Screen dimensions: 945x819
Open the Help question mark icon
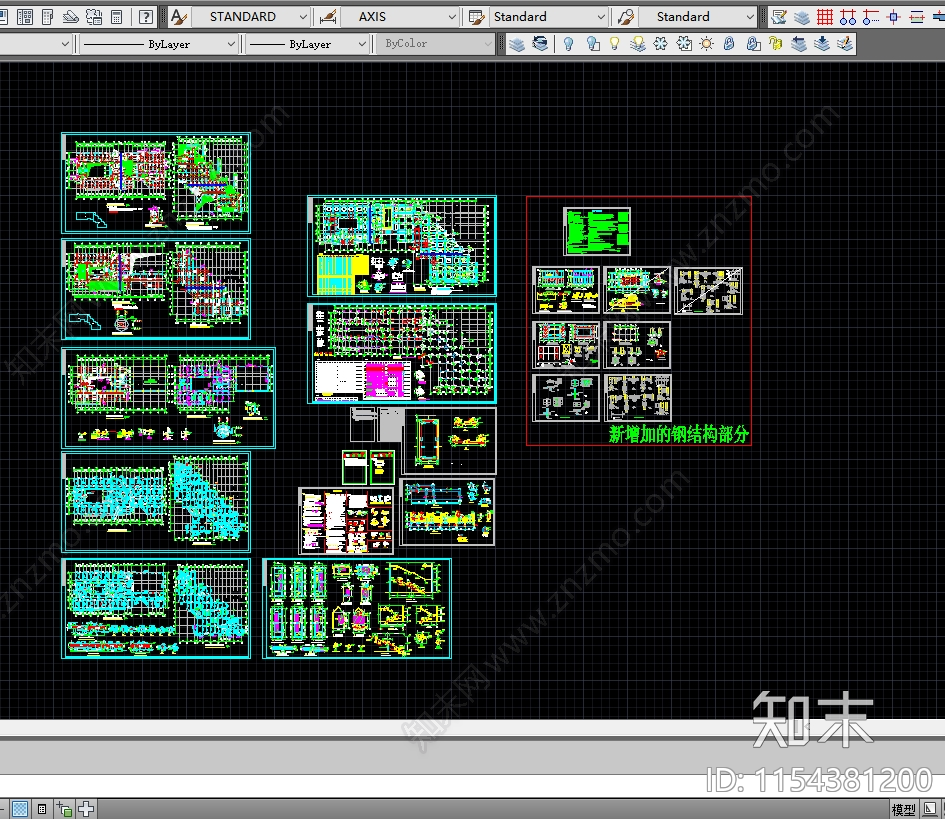tap(145, 17)
